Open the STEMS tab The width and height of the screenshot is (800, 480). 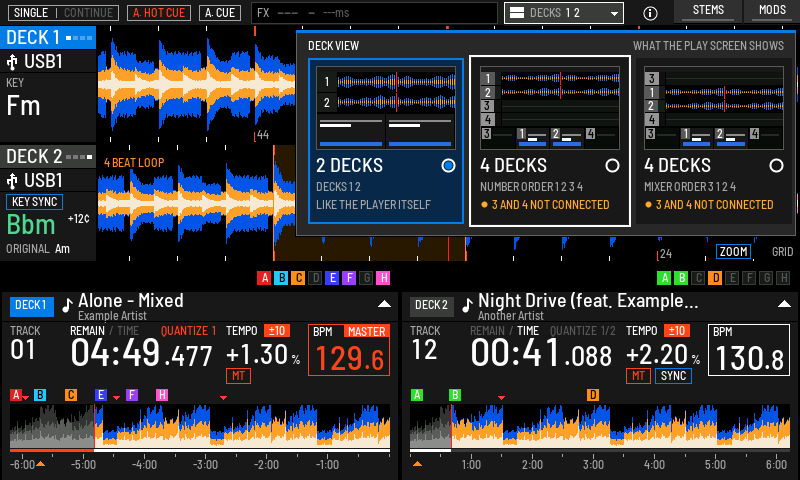708,11
